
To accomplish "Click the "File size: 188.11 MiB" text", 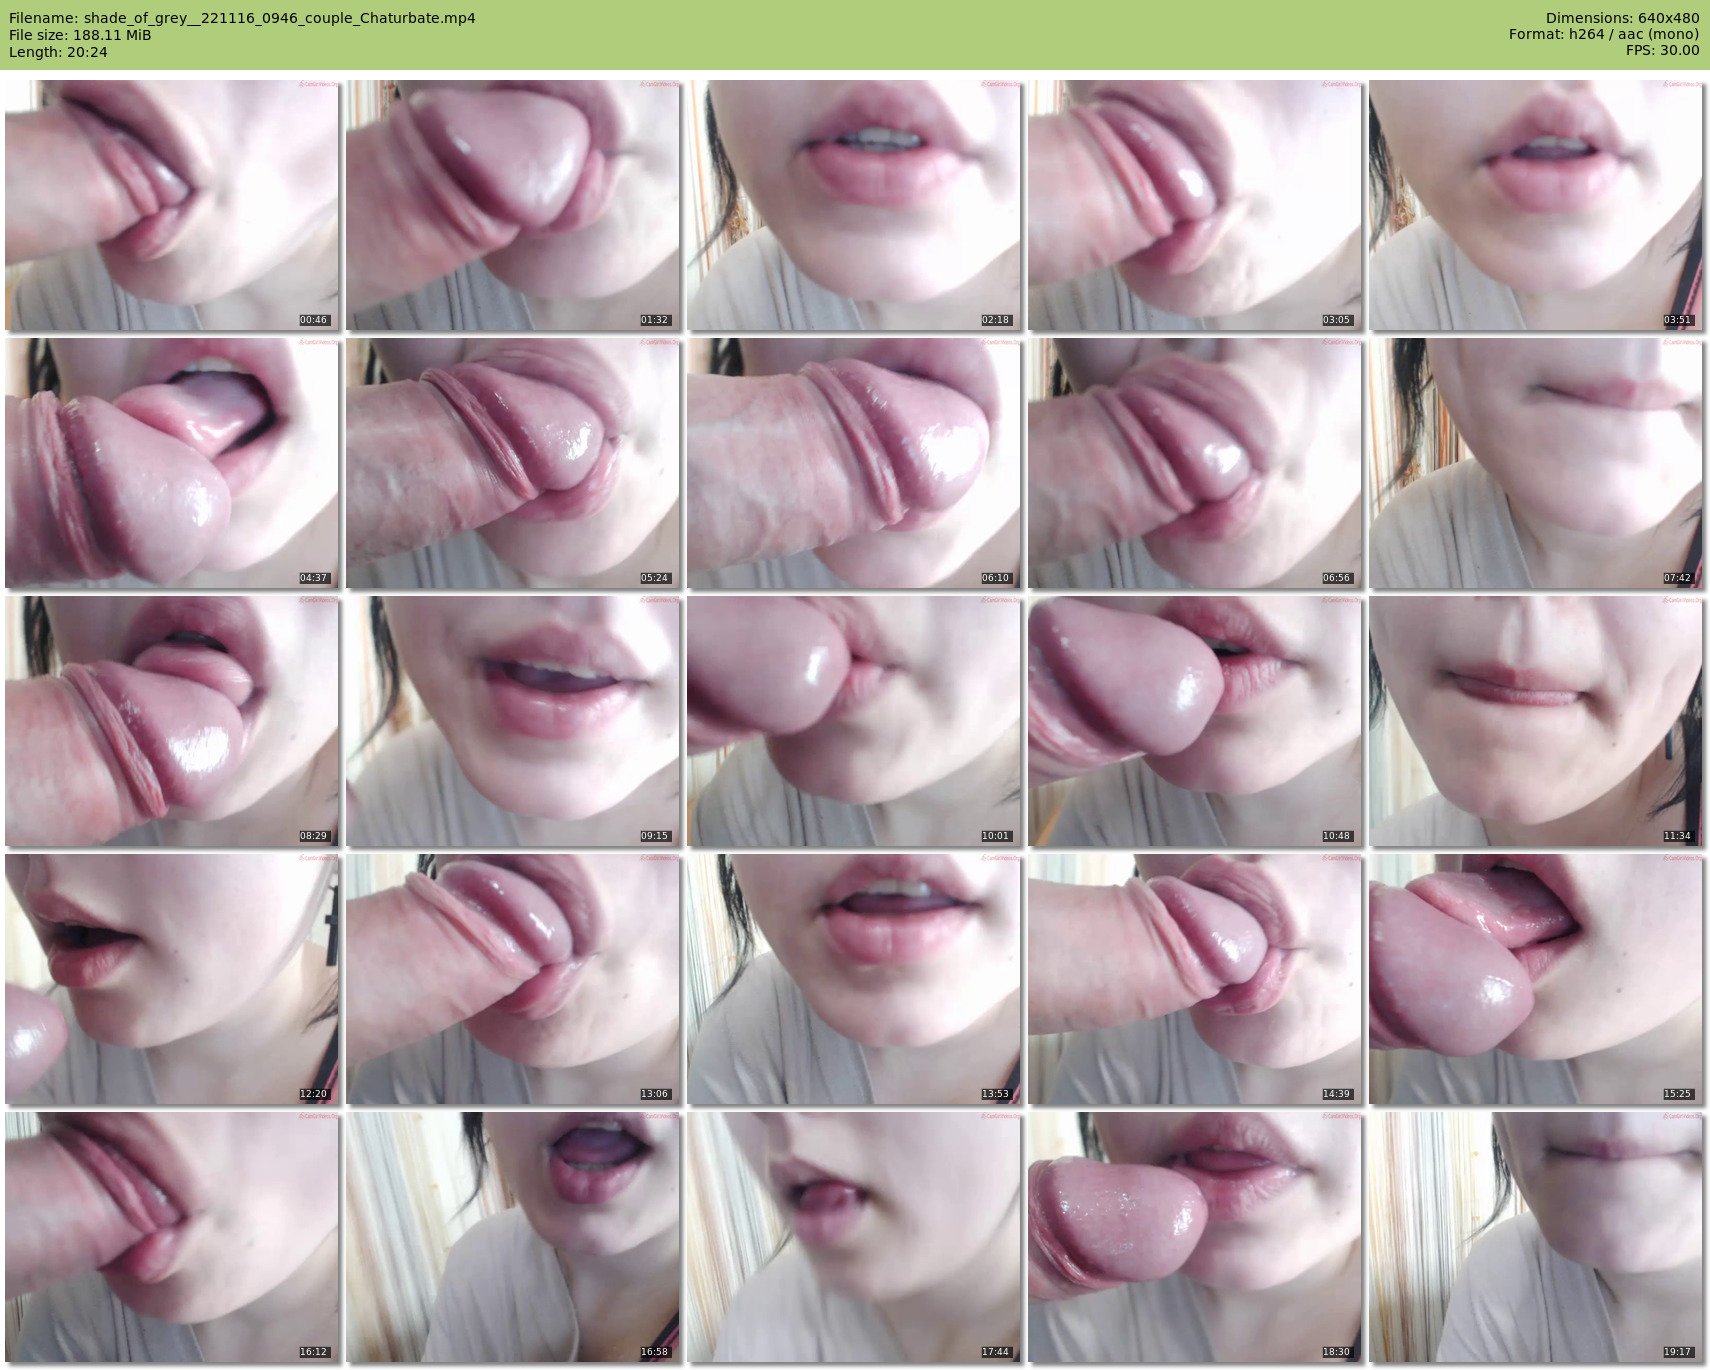I will pos(80,35).
